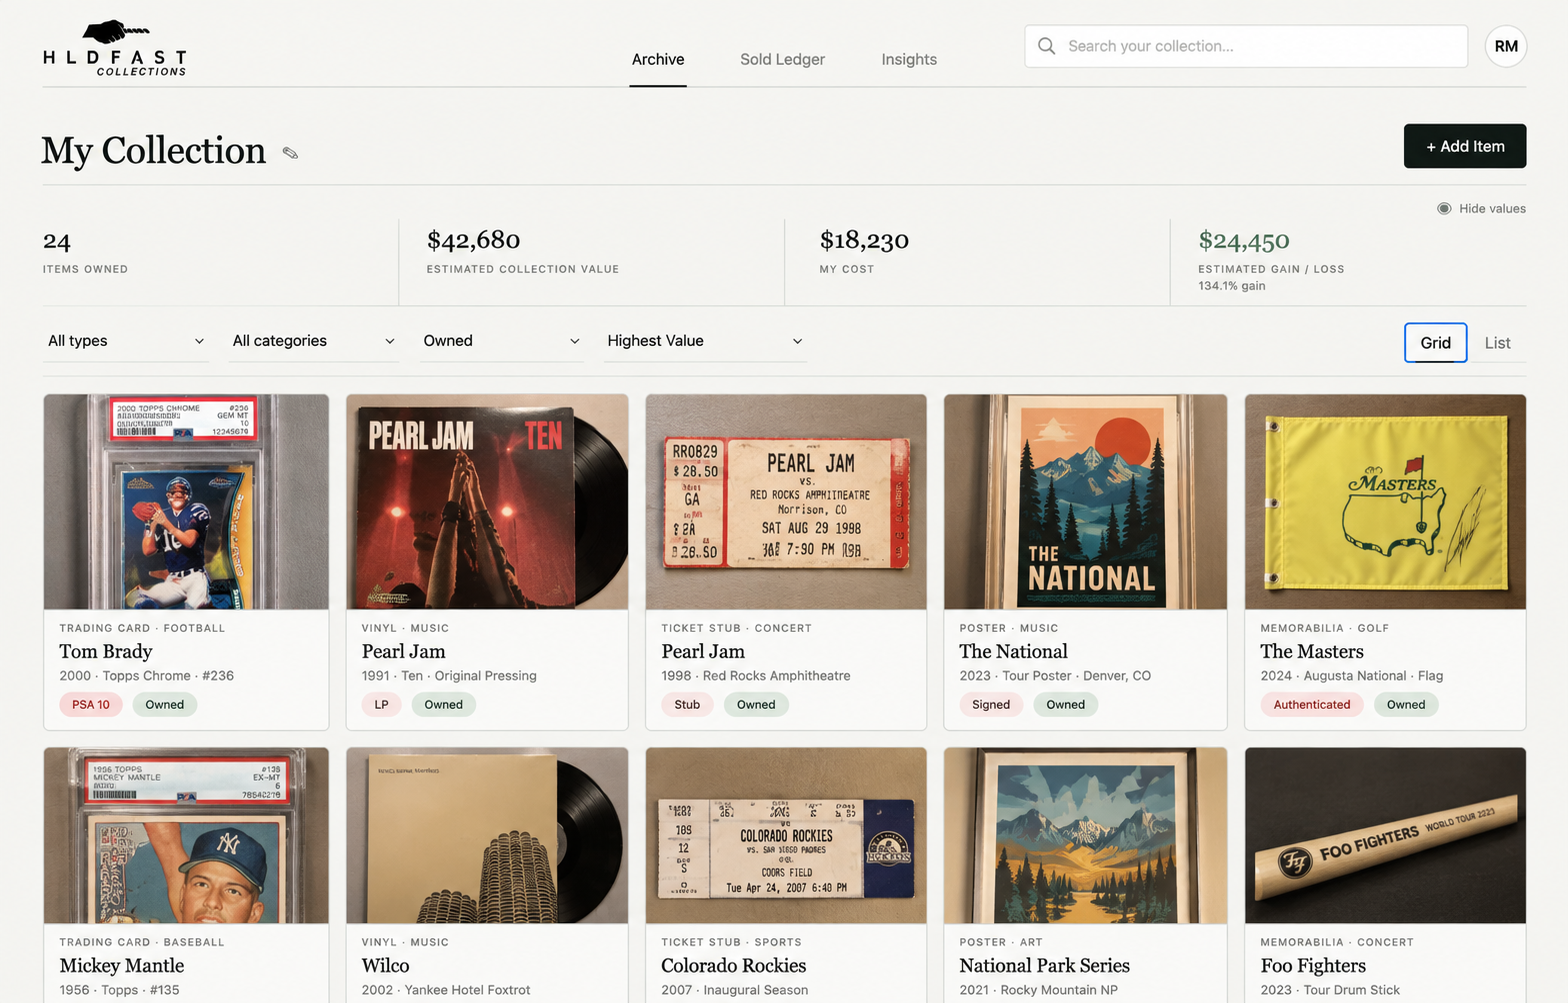The height and width of the screenshot is (1003, 1568).
Task: Click the Authenticated badge
Action: coord(1312,704)
